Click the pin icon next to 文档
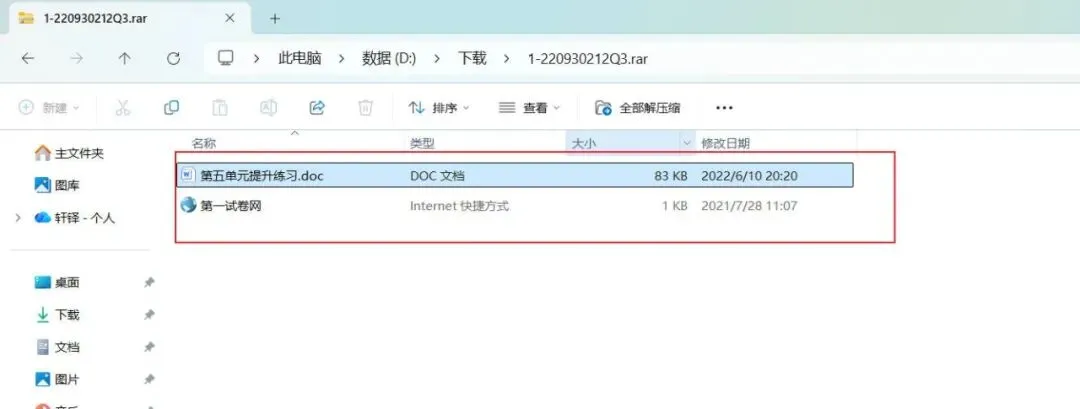 coord(149,347)
